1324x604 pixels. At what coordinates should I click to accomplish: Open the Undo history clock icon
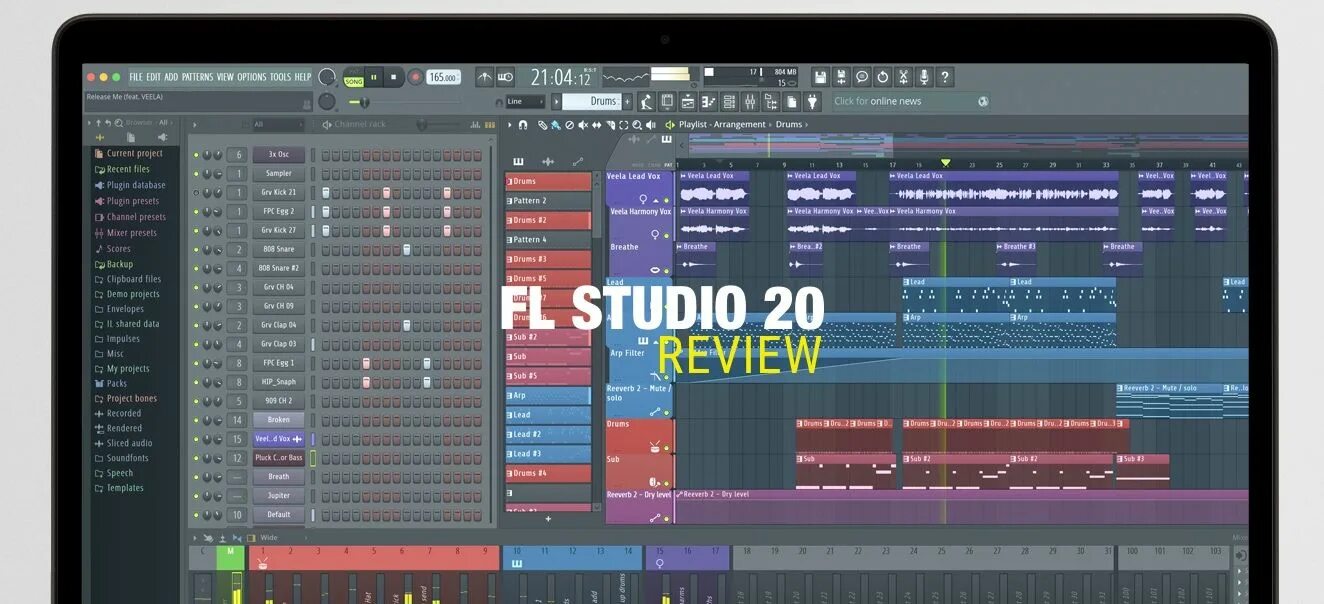pos(883,77)
